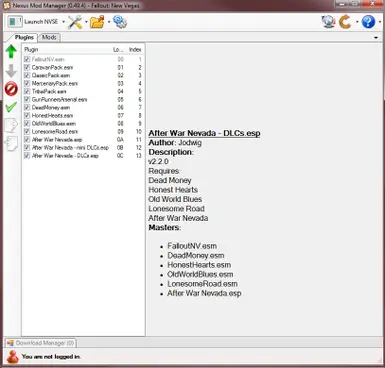
Task: Click the Launch NVSE button
Action: point(33,22)
